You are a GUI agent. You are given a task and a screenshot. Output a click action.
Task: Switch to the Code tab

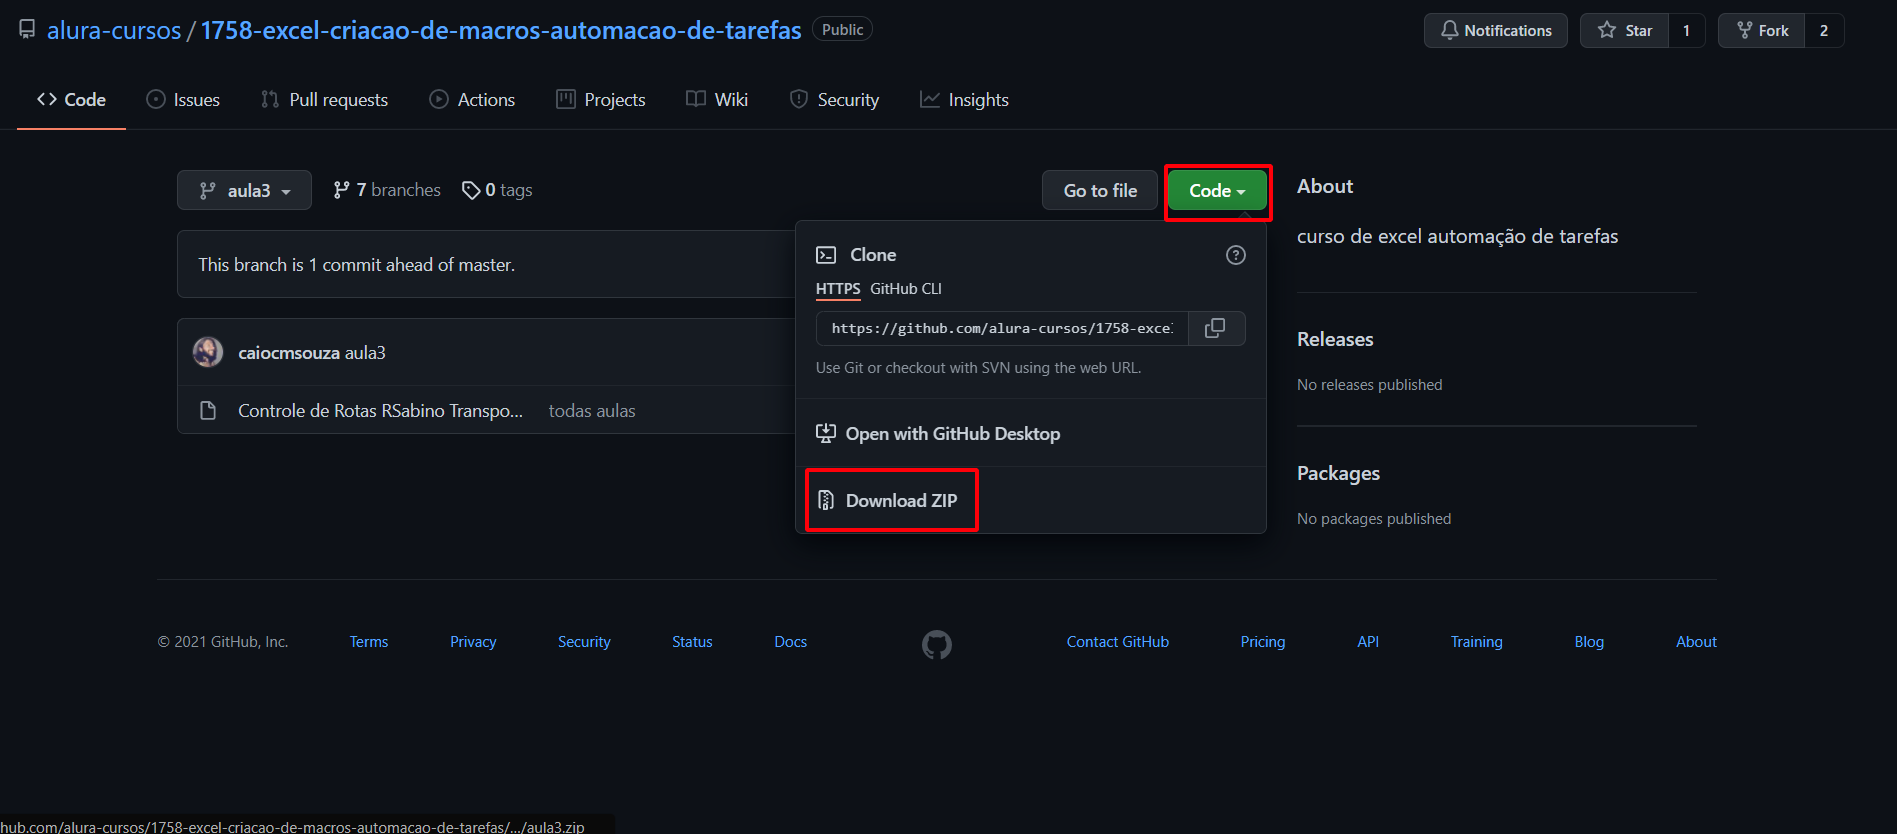pos(71,100)
